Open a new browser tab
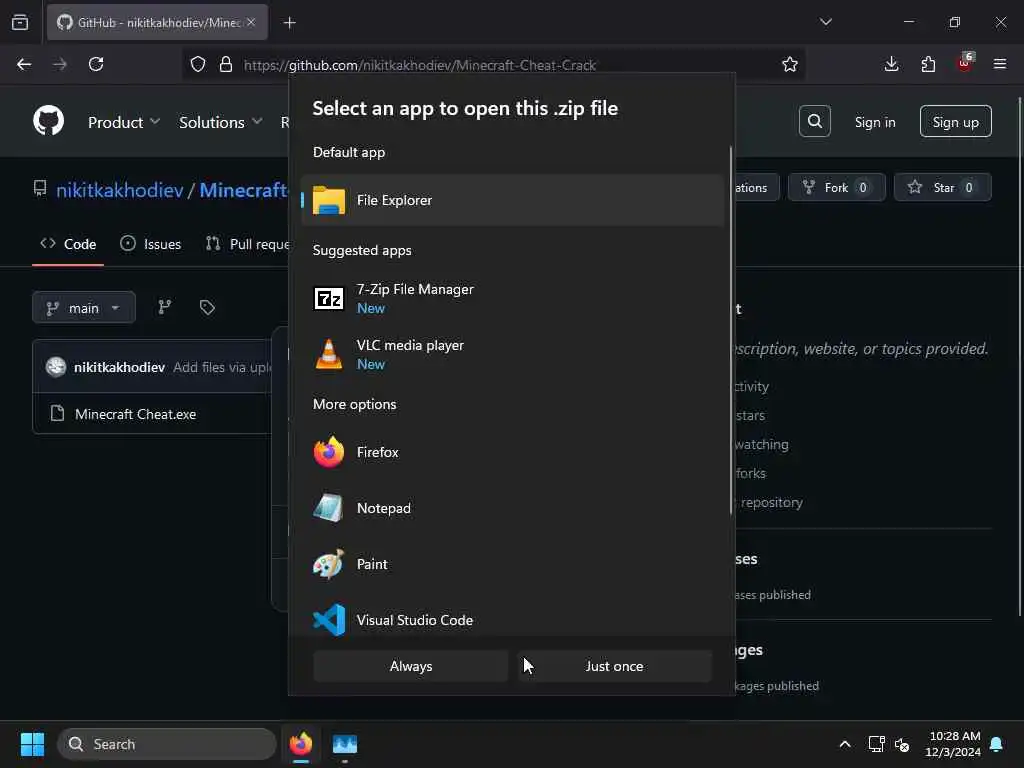This screenshot has height=768, width=1024. (289, 23)
